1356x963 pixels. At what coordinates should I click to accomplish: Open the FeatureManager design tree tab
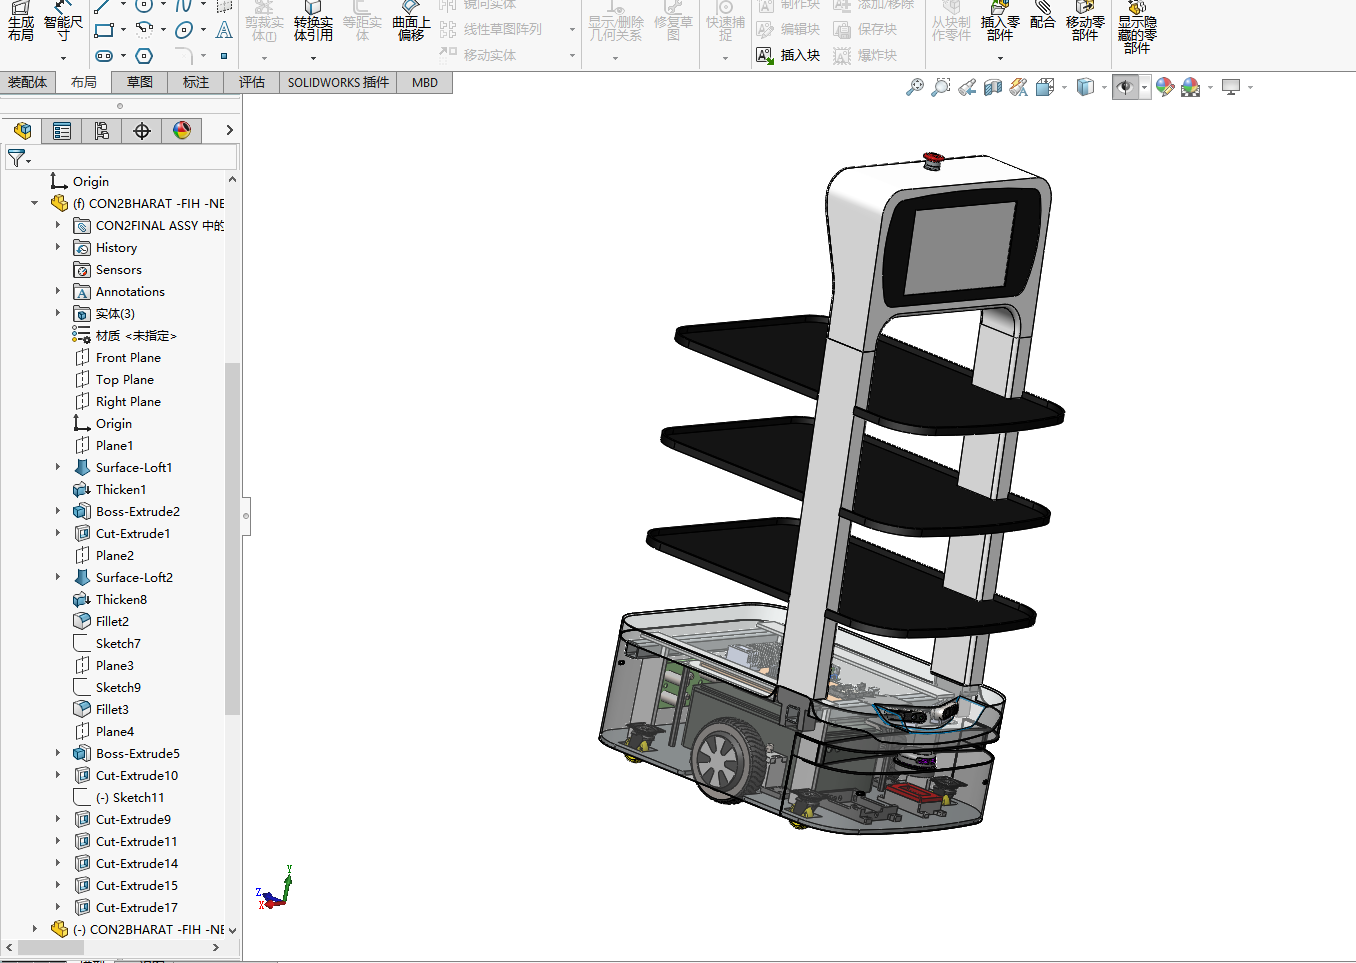22,130
